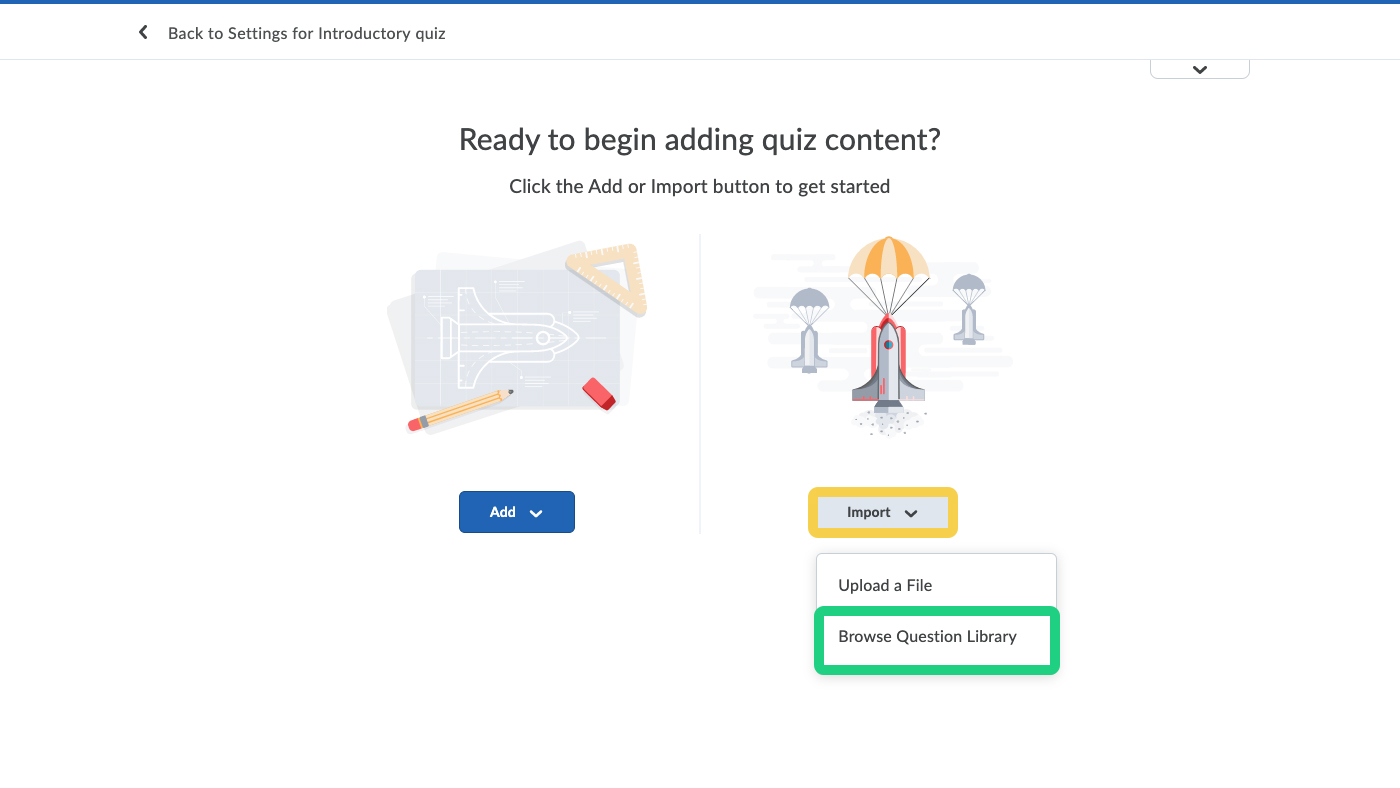Click the back chevron arrow icon
This screenshot has height=788, width=1400.
(143, 33)
